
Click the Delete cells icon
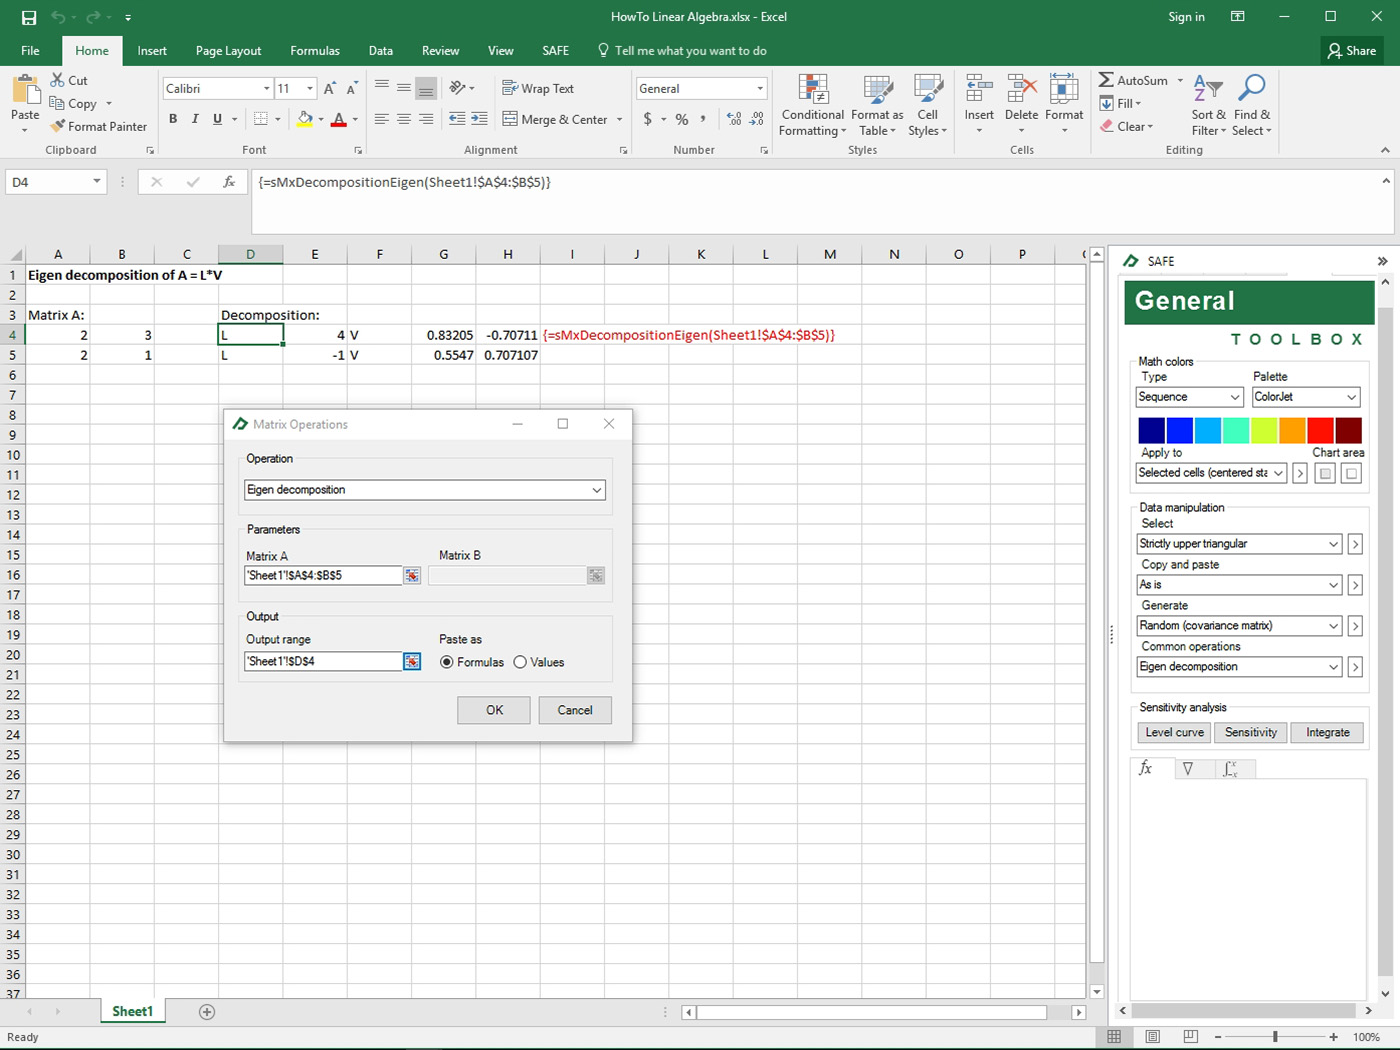[1021, 89]
